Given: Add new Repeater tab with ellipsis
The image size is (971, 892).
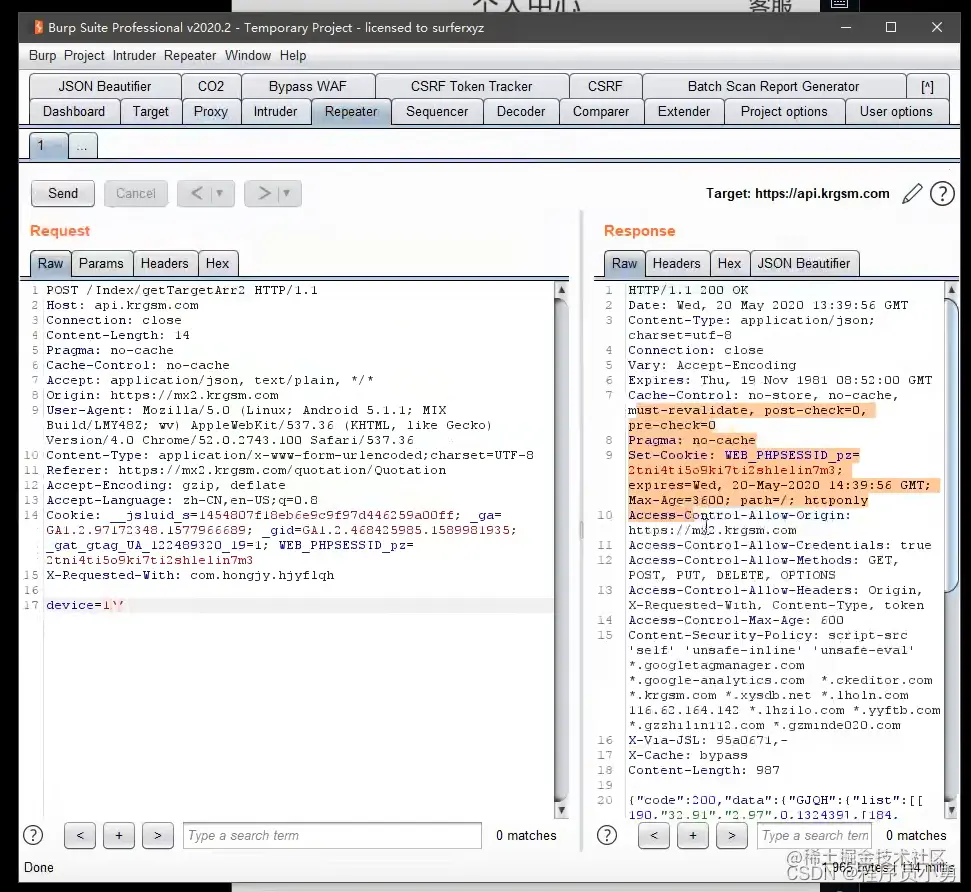Looking at the screenshot, I should pyautogui.click(x=82, y=146).
